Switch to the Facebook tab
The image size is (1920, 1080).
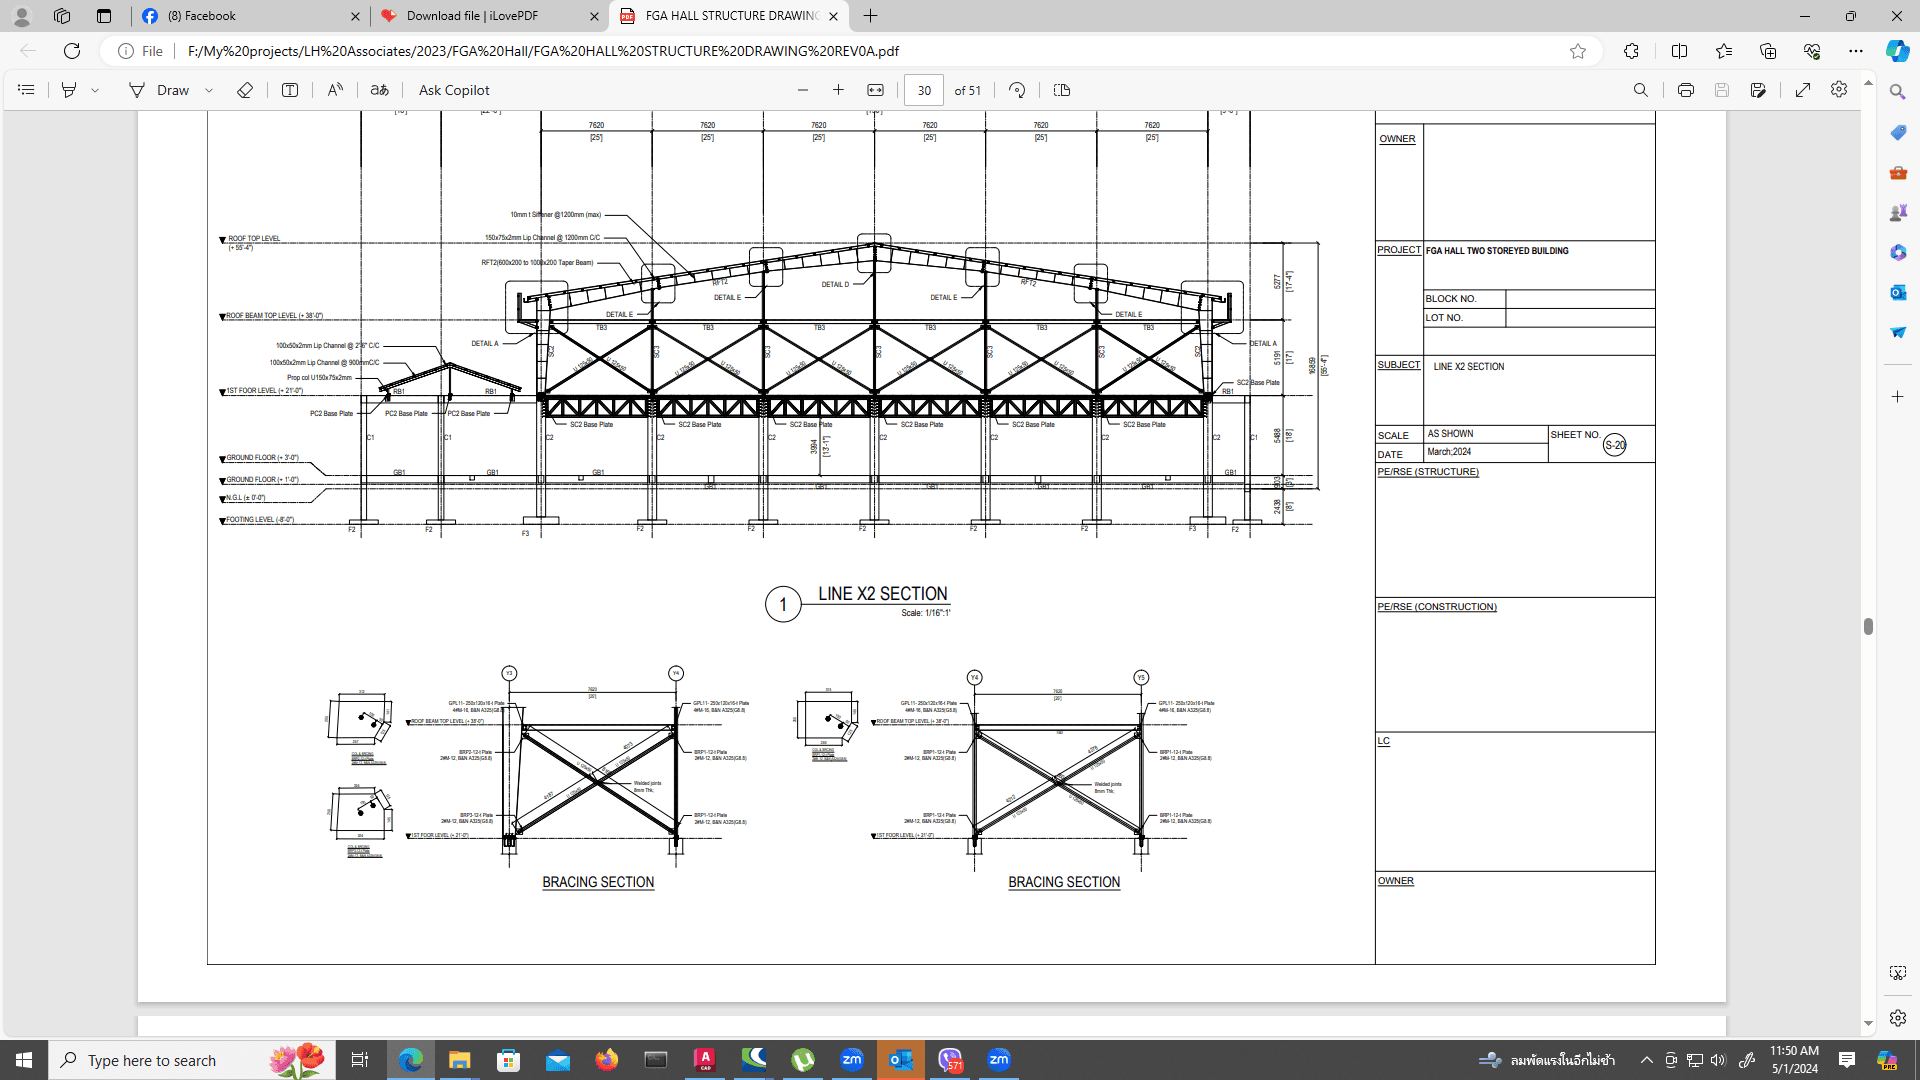[250, 16]
